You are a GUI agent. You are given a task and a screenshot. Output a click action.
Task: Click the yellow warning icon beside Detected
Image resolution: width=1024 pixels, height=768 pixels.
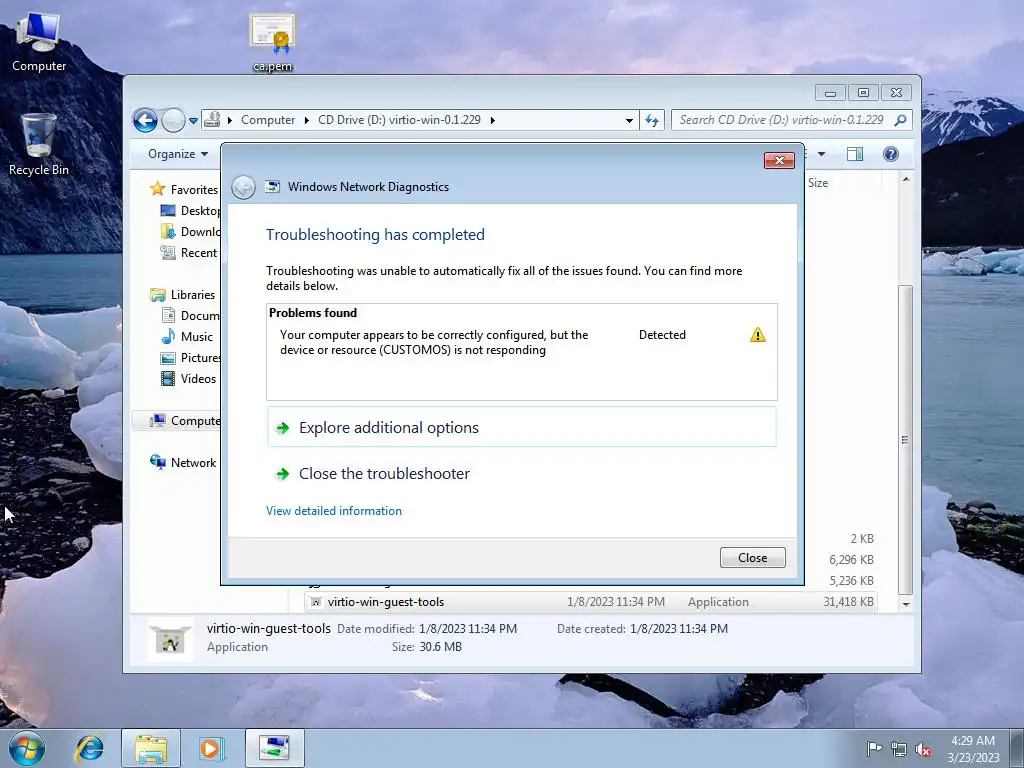pyautogui.click(x=758, y=335)
